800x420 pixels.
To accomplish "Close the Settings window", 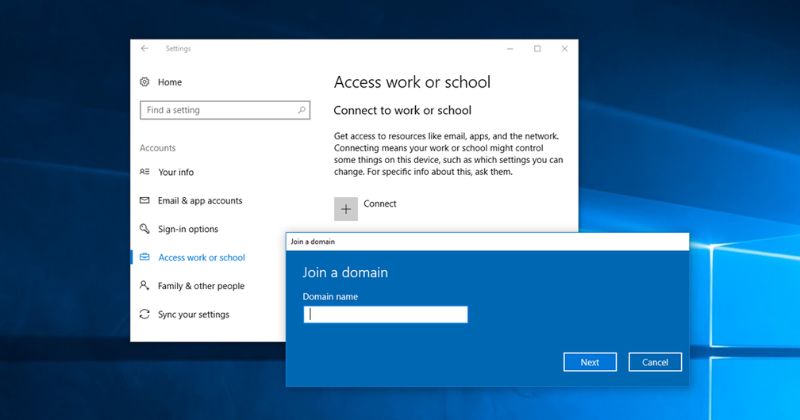I will pyautogui.click(x=564, y=48).
